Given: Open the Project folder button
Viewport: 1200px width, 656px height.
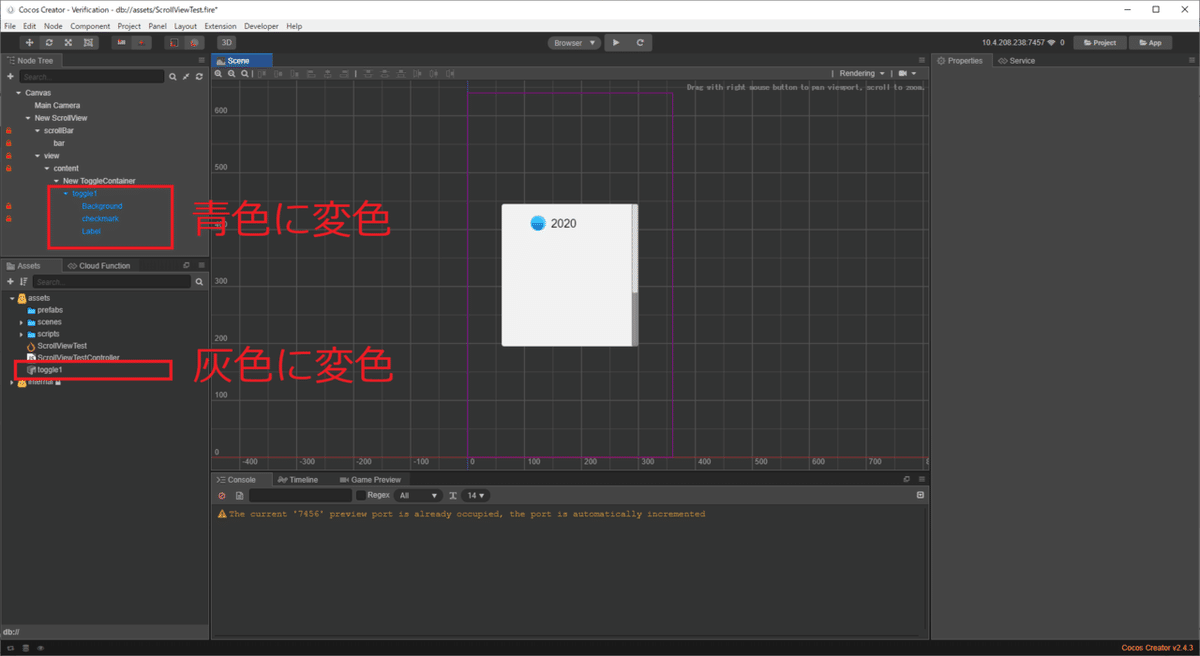Looking at the screenshot, I should pos(1100,43).
